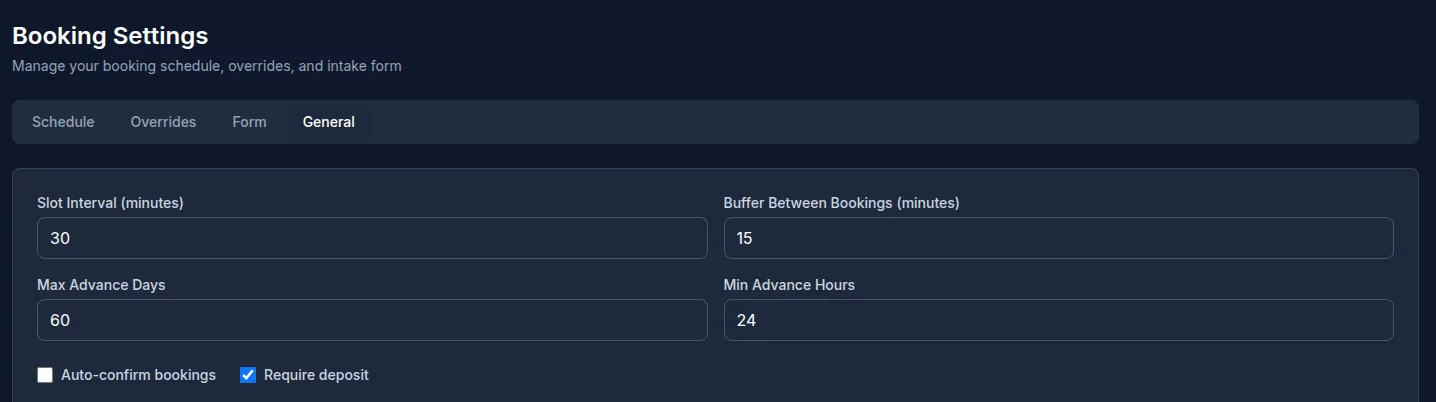Click into the Max Advance Days field
Screen dimensions: 1436x402
[372, 320]
